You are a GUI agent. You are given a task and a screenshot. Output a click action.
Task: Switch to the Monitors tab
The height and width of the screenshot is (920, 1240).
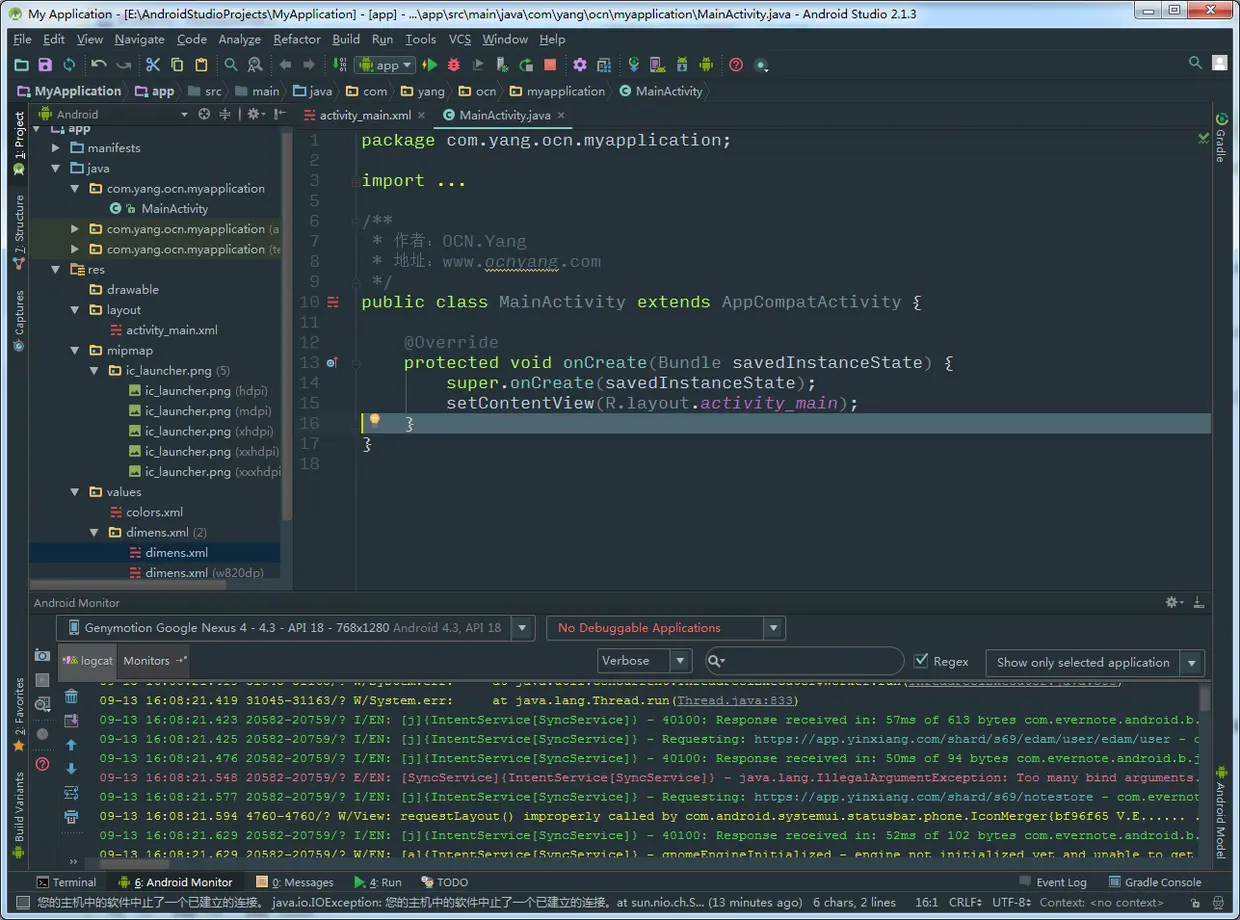click(x=147, y=661)
